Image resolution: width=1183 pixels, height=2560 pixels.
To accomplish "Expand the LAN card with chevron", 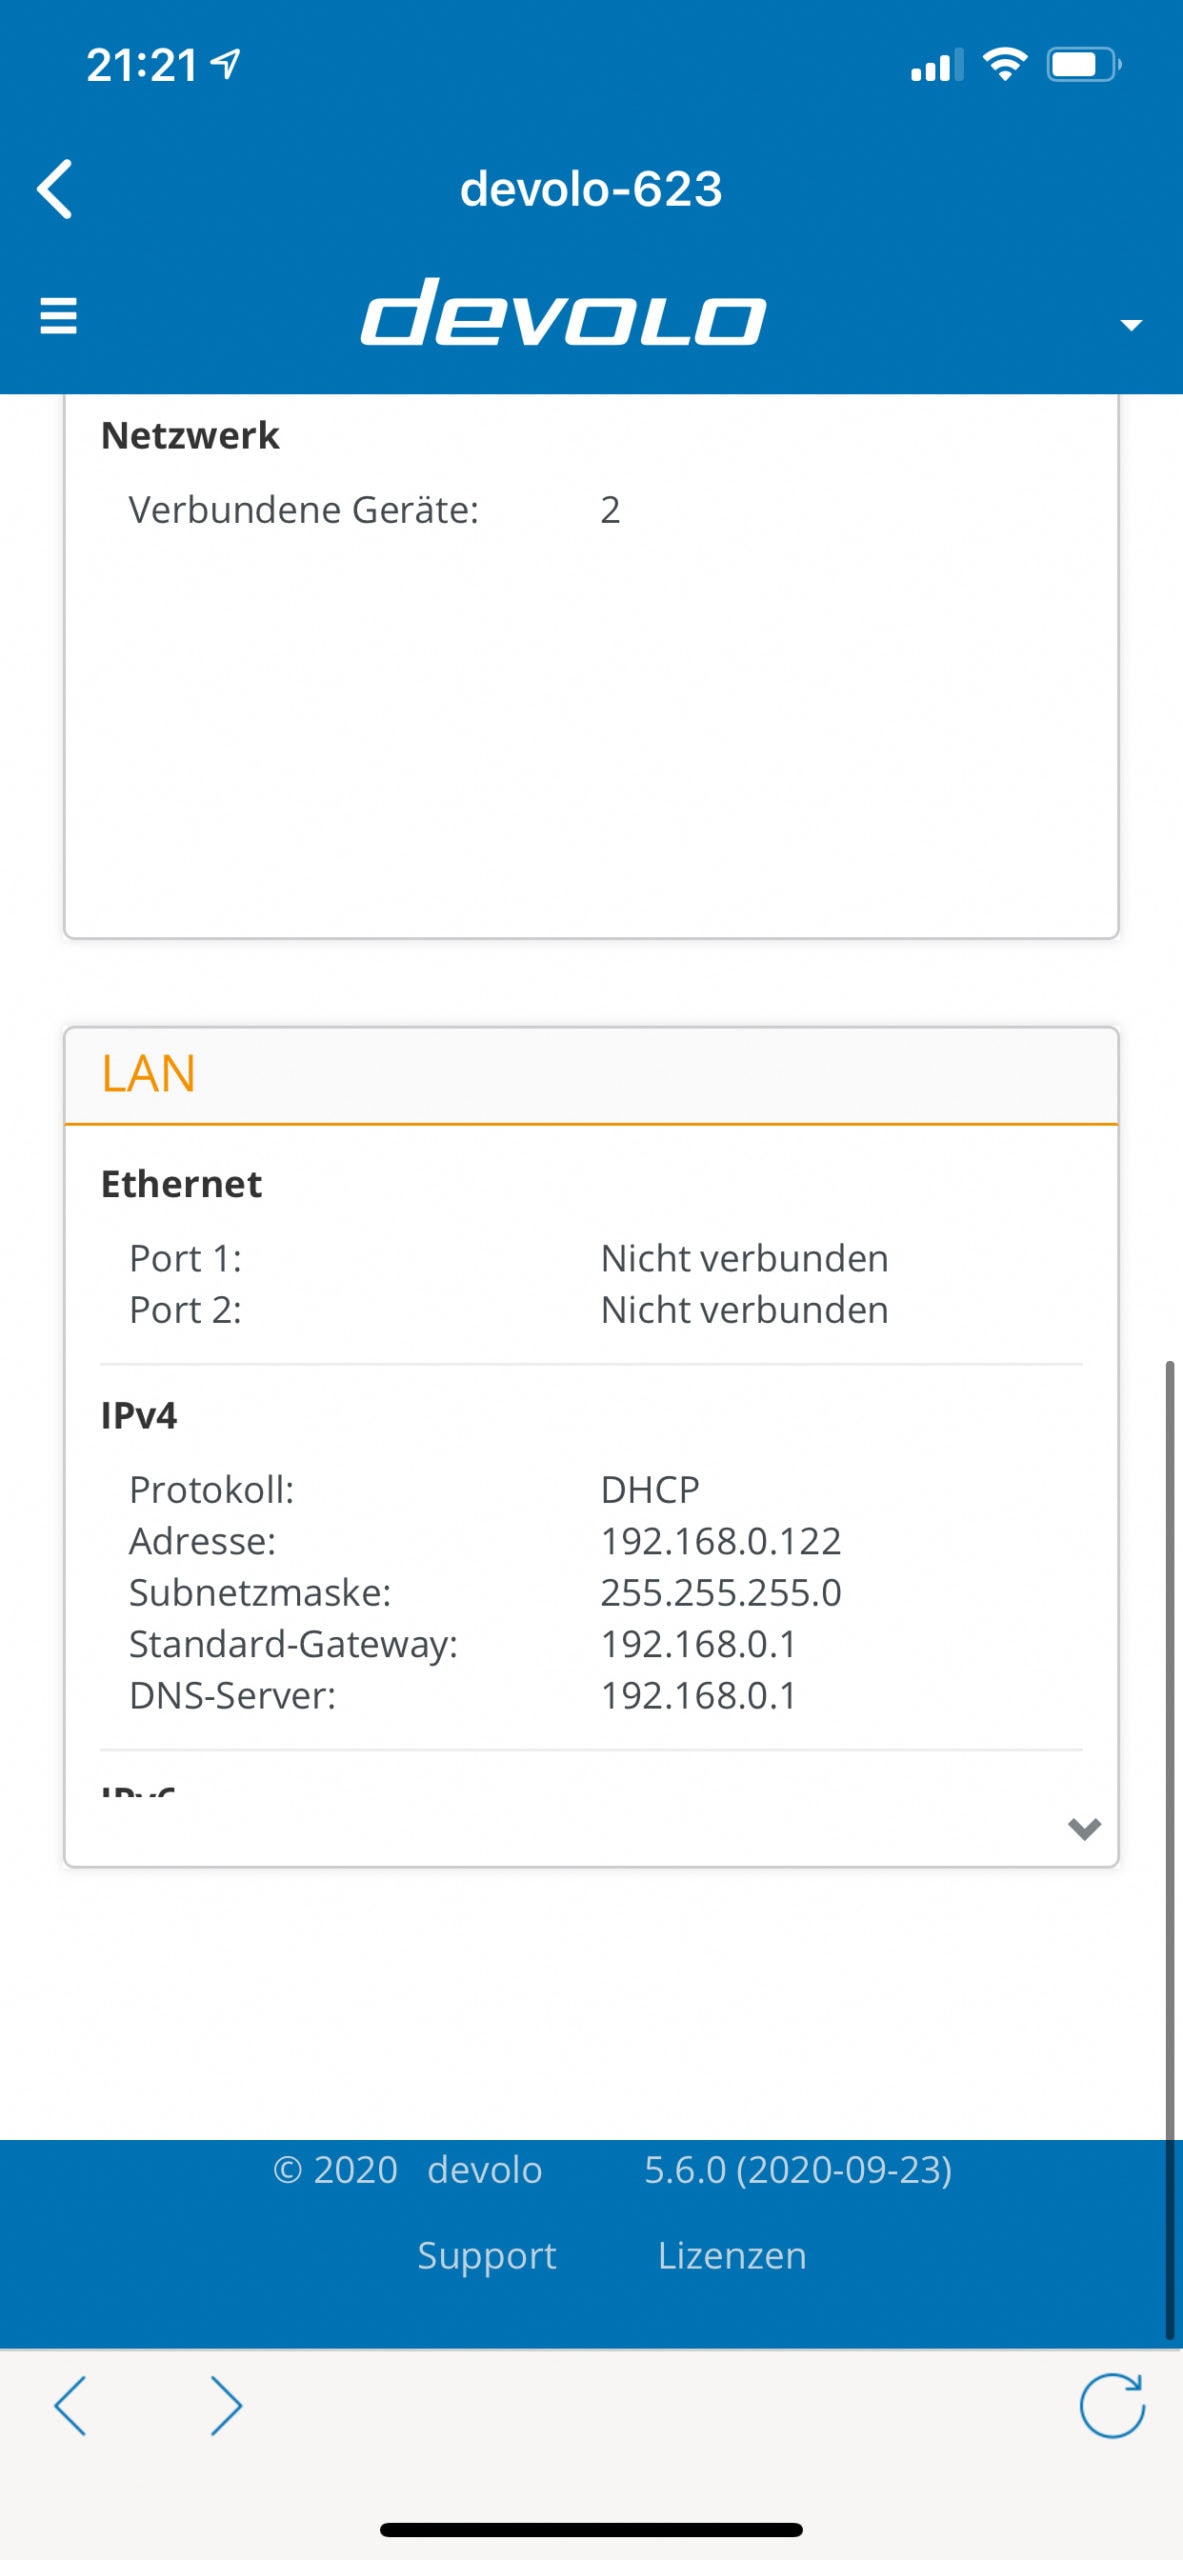I will (1084, 1829).
